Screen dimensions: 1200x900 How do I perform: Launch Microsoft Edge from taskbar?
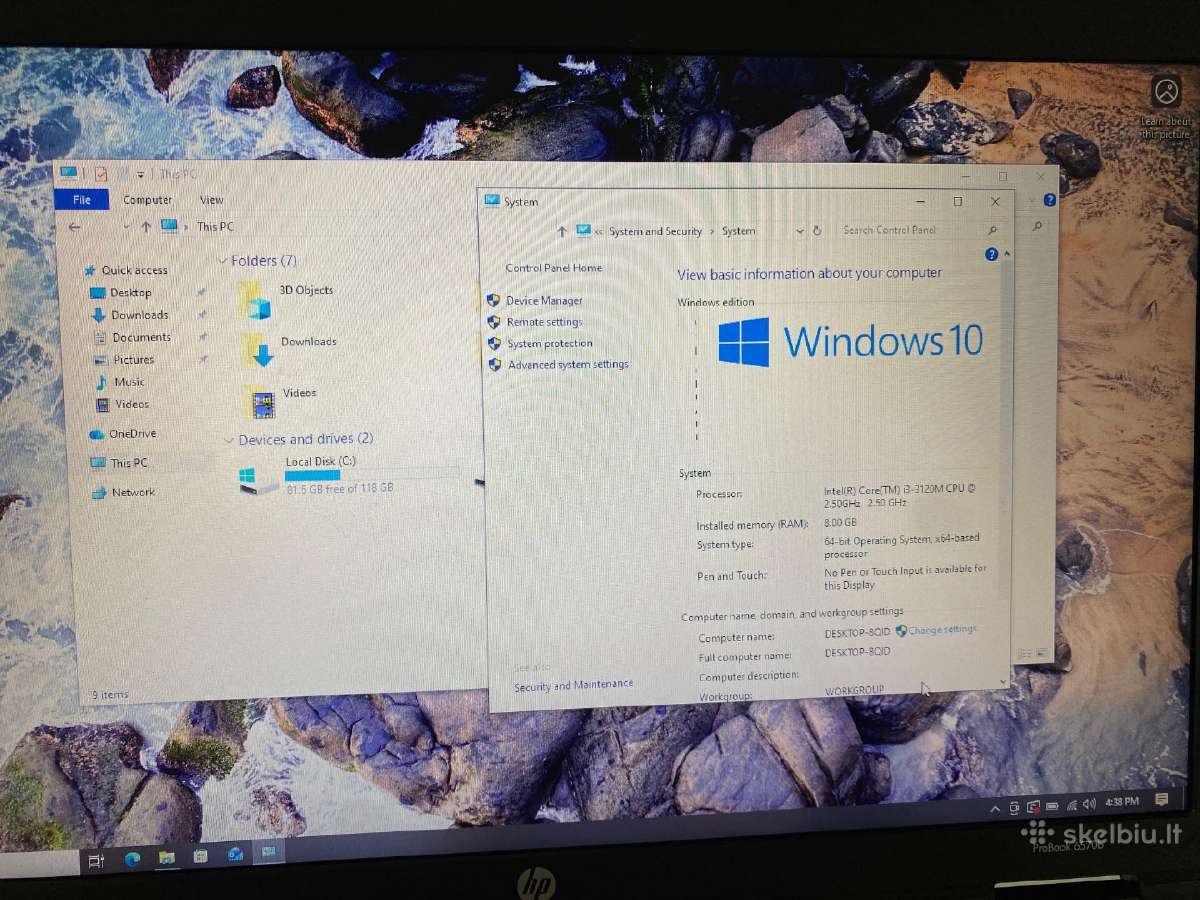click(132, 858)
